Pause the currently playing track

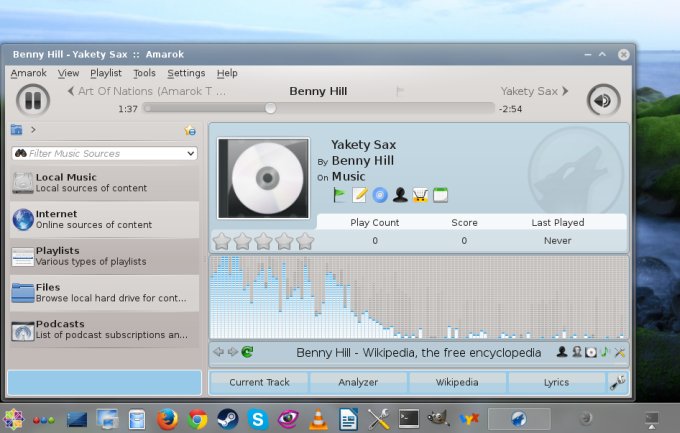[x=33, y=99]
